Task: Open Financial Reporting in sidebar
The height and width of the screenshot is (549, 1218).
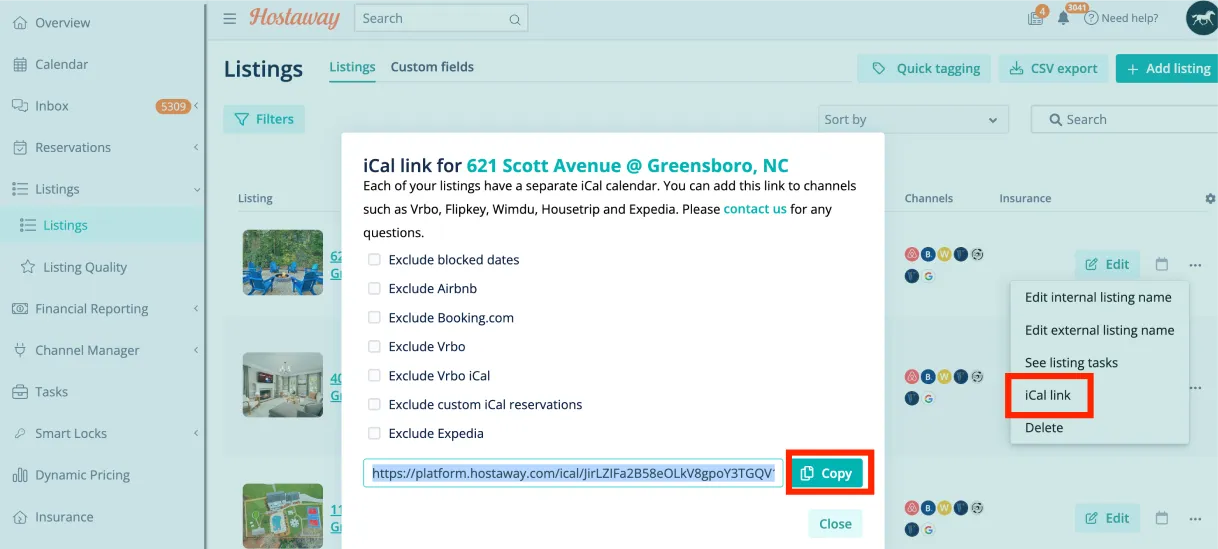Action: (x=80, y=309)
